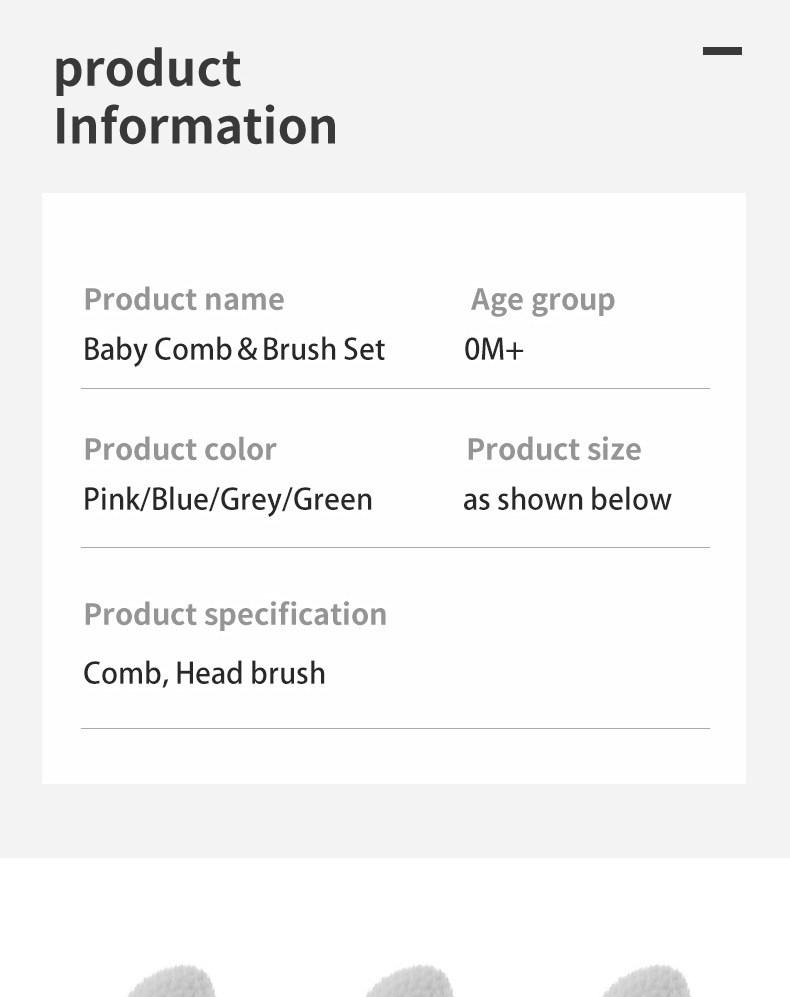This screenshot has width=790, height=997.
Task: Select the Product specification label
Action: tap(235, 613)
